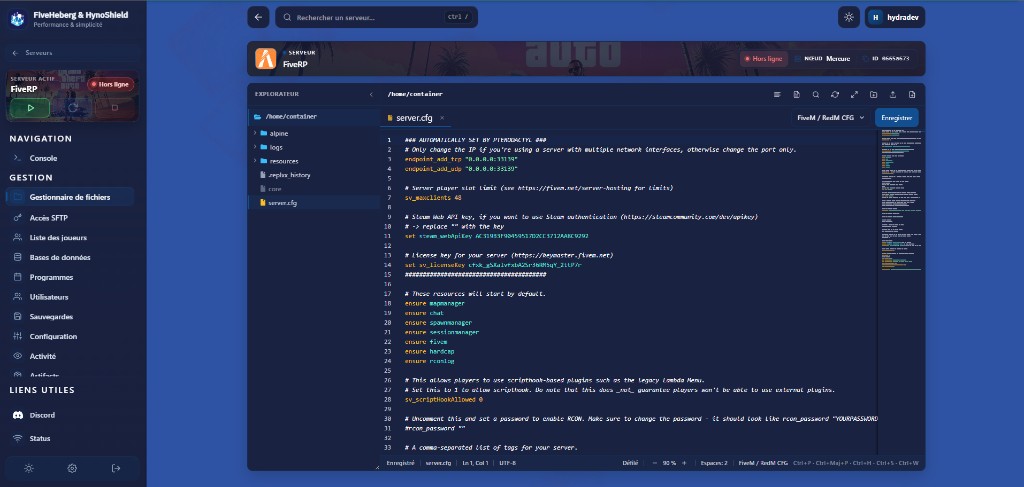The image size is (1024, 487).
Task: Open Gestionnaire de fichiers
Action: coord(71,196)
